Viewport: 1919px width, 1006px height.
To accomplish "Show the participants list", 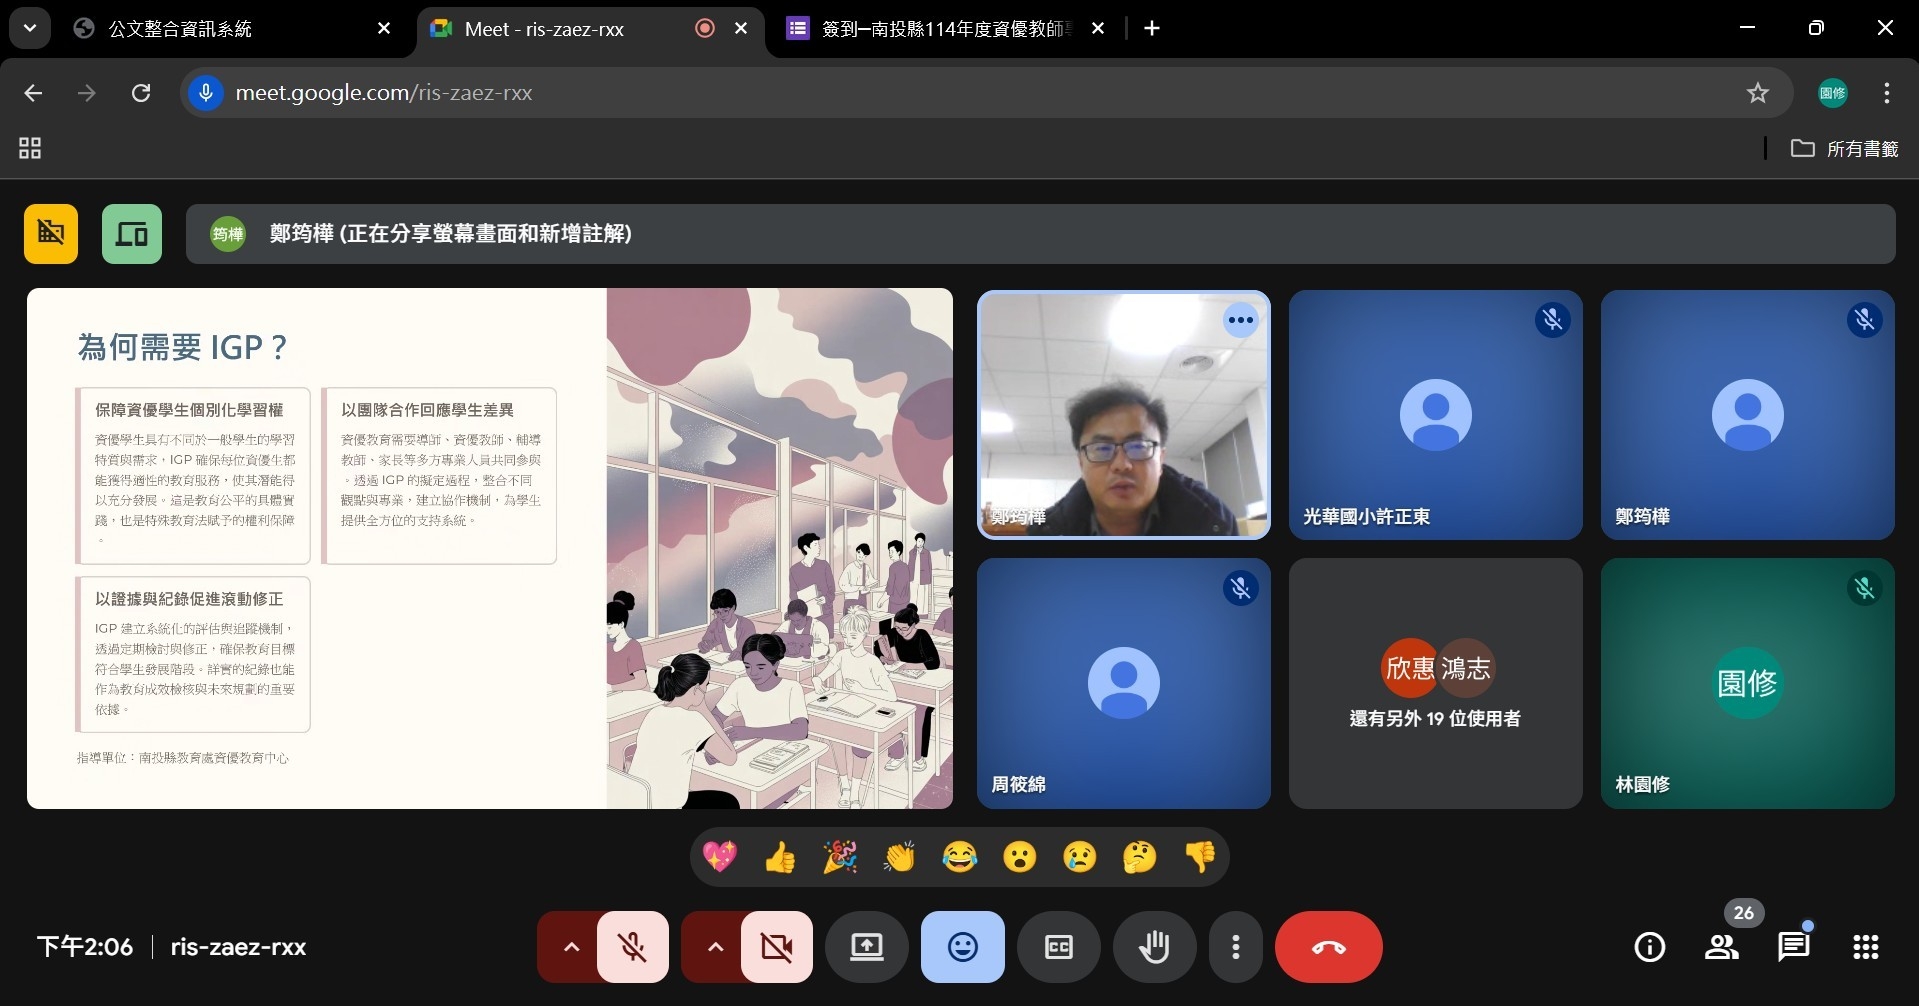I will pyautogui.click(x=1721, y=947).
